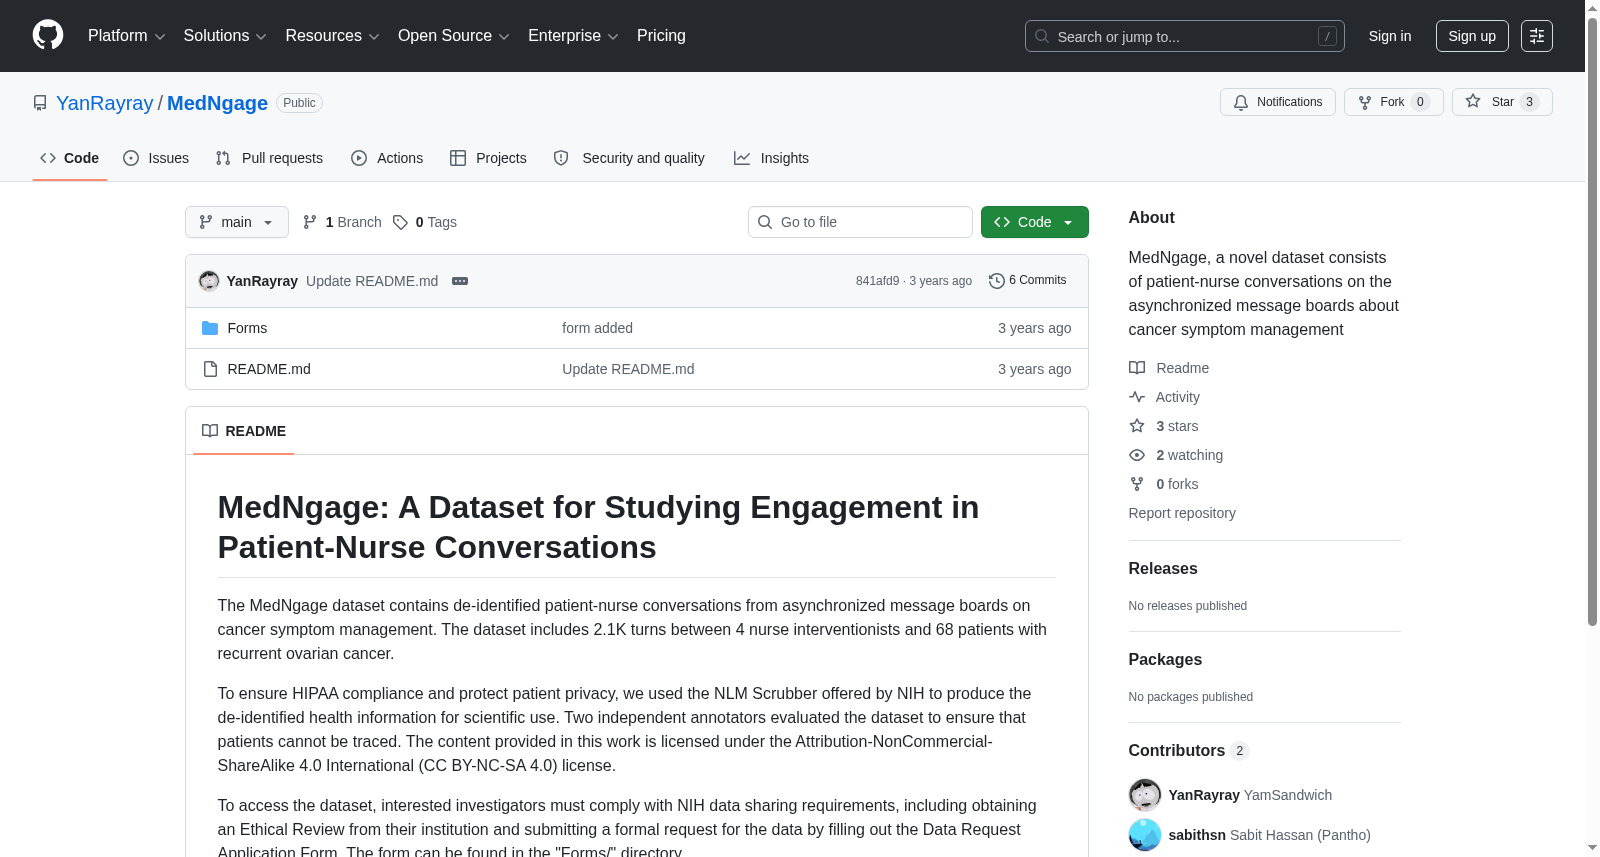Open the appearance settings icon button
Viewport: 1600px width, 857px height.
[1537, 36]
